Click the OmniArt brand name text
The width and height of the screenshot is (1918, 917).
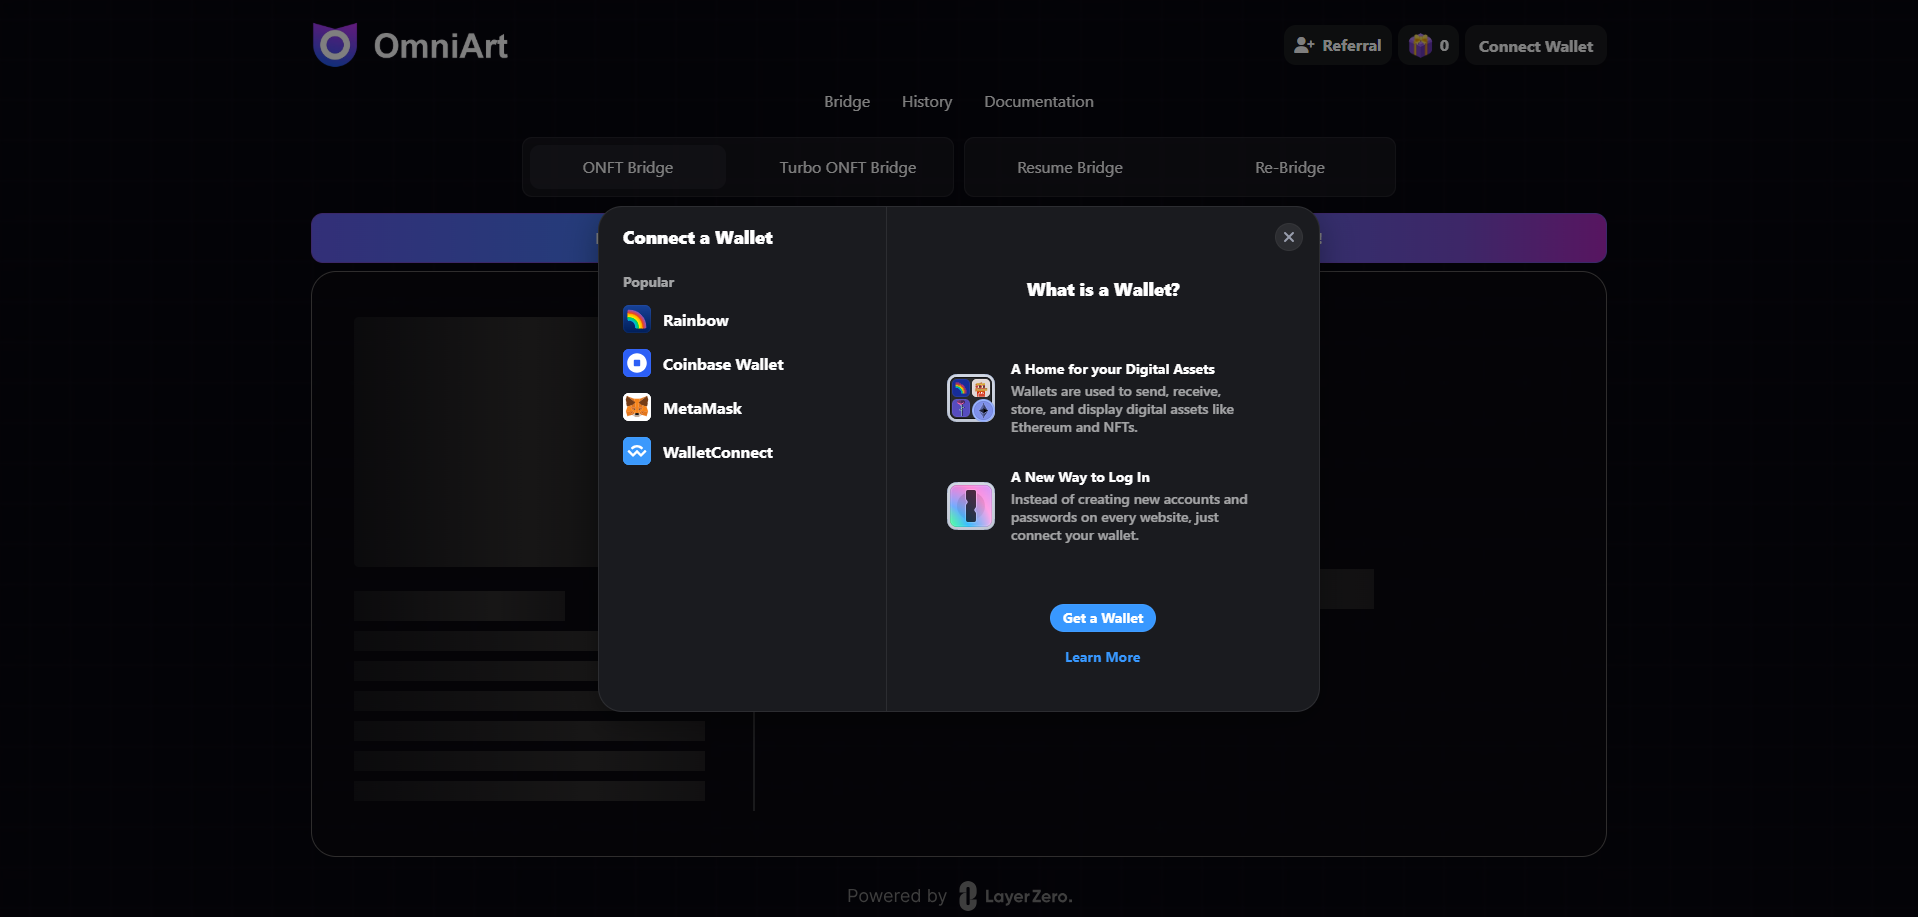(x=441, y=45)
